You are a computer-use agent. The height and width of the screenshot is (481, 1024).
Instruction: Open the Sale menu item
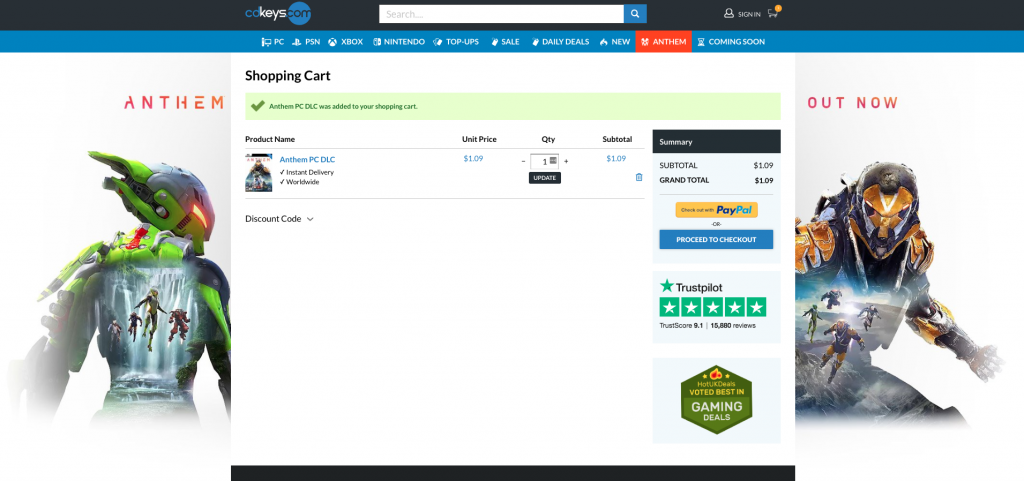[x=505, y=42]
